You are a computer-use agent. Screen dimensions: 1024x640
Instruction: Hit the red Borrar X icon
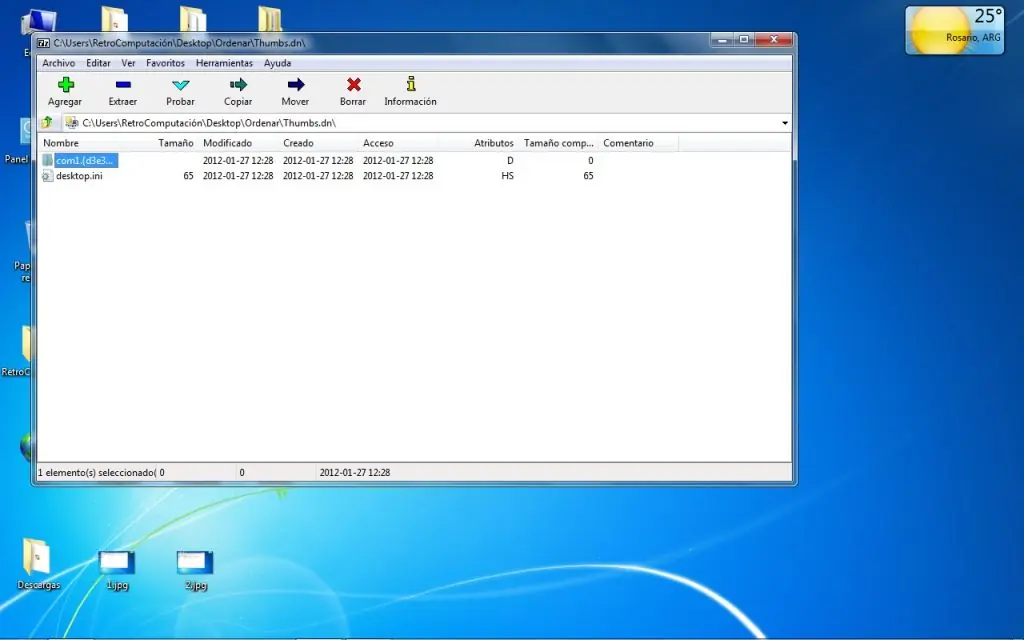(x=353, y=84)
